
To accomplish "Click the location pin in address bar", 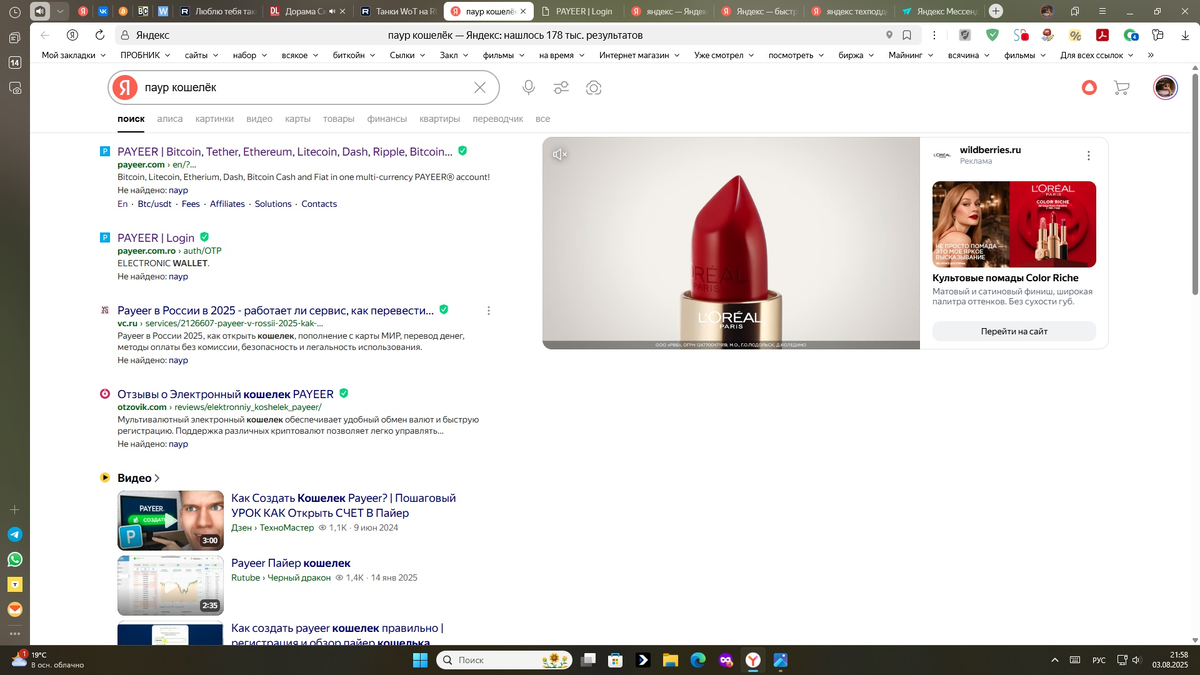I will tap(889, 35).
